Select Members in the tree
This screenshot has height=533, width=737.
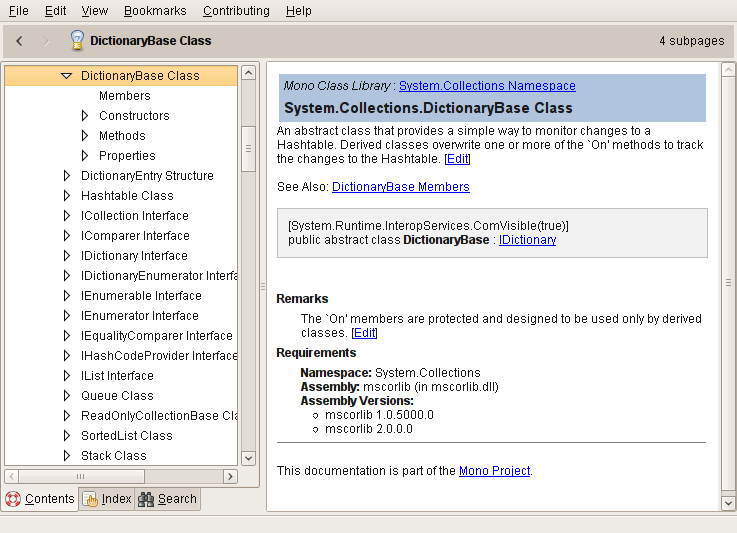[125, 96]
